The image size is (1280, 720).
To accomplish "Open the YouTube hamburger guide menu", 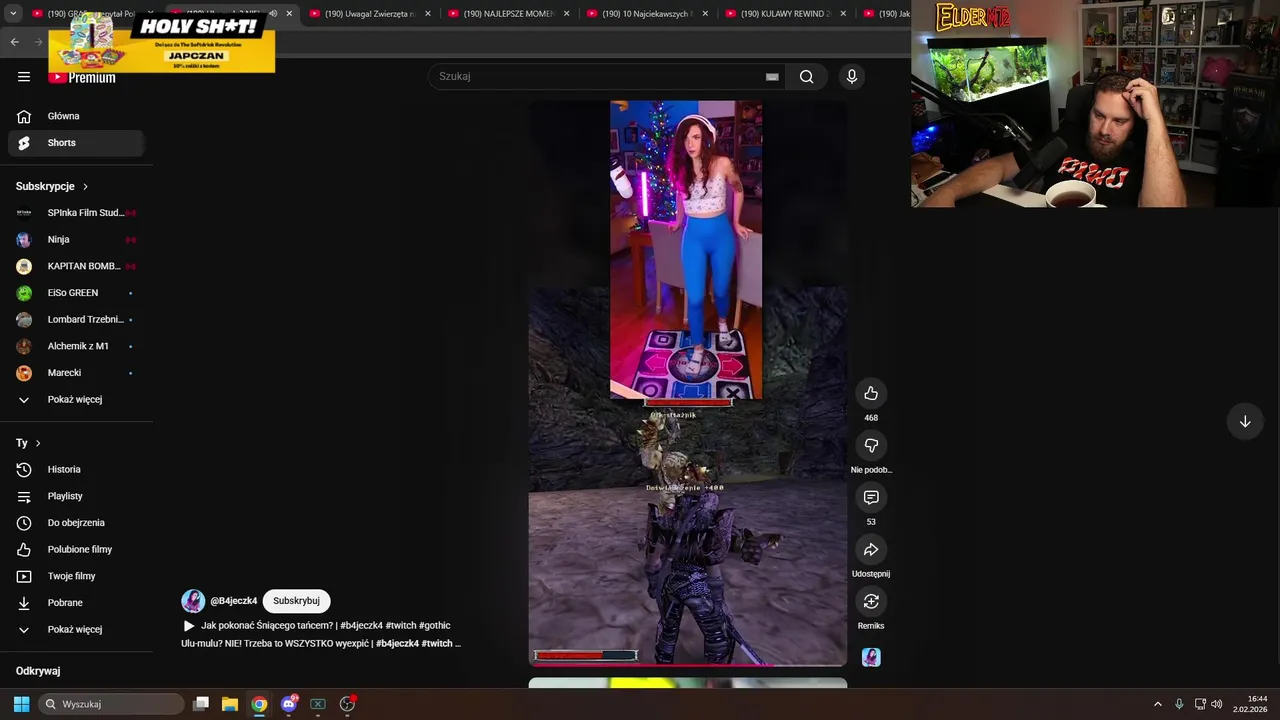I will pyautogui.click(x=24, y=77).
